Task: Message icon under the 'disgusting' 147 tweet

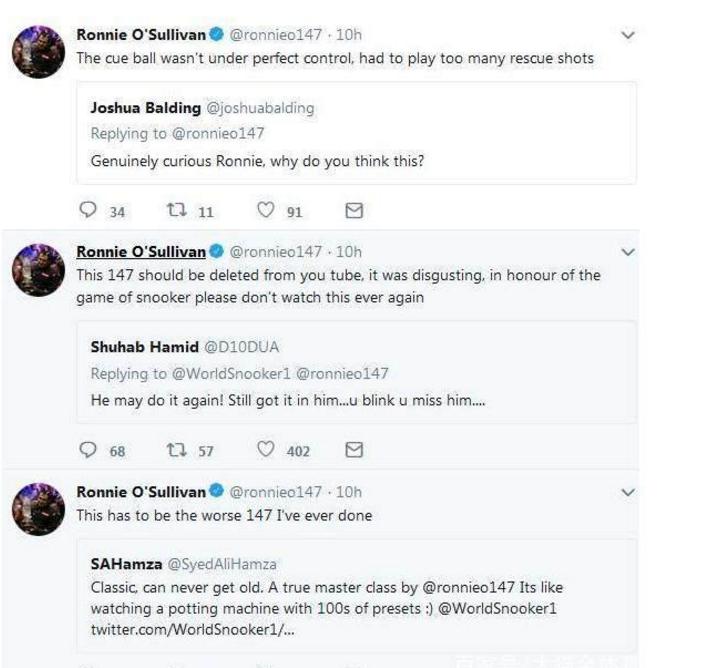Action: pyautogui.click(x=353, y=450)
